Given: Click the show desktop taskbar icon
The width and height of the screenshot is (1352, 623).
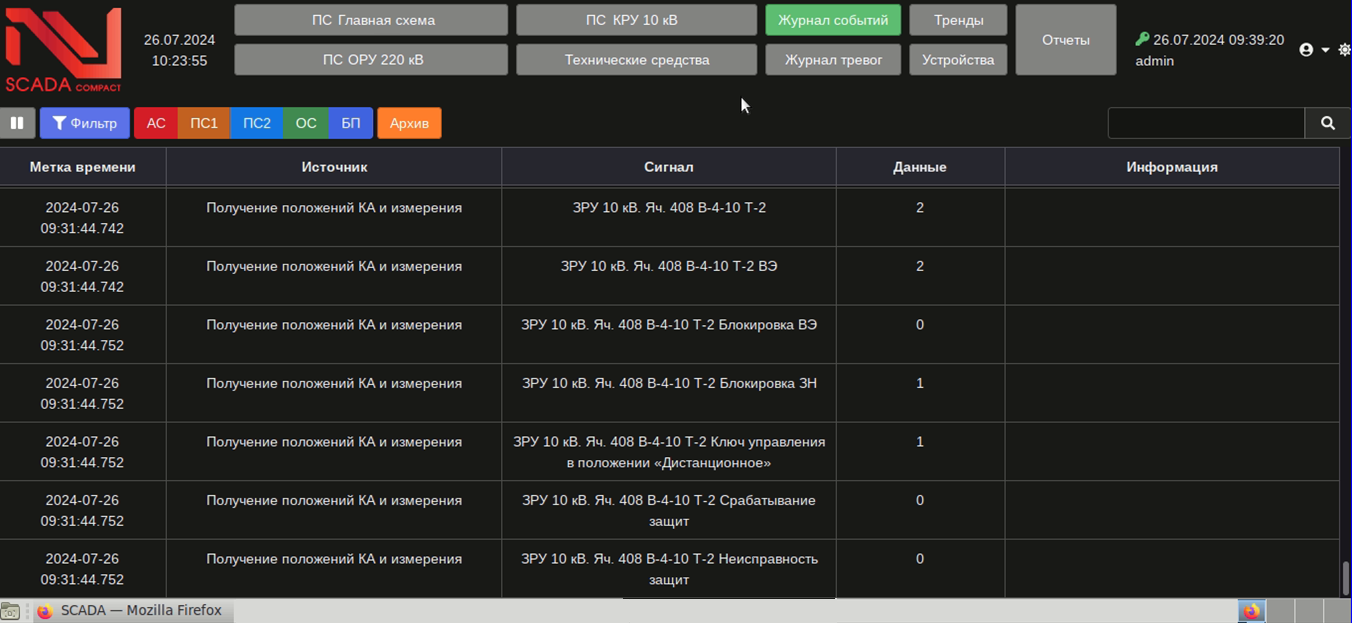Looking at the screenshot, I should pyautogui.click(x=11, y=611).
